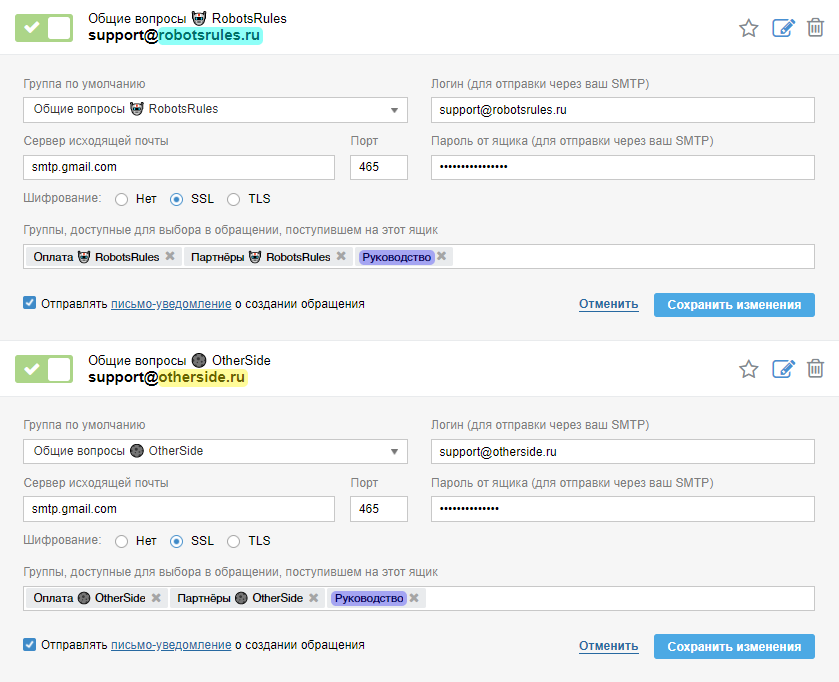
Task: Uncheck notification email checkbox for otherside.ru
Action: pyautogui.click(x=30, y=645)
